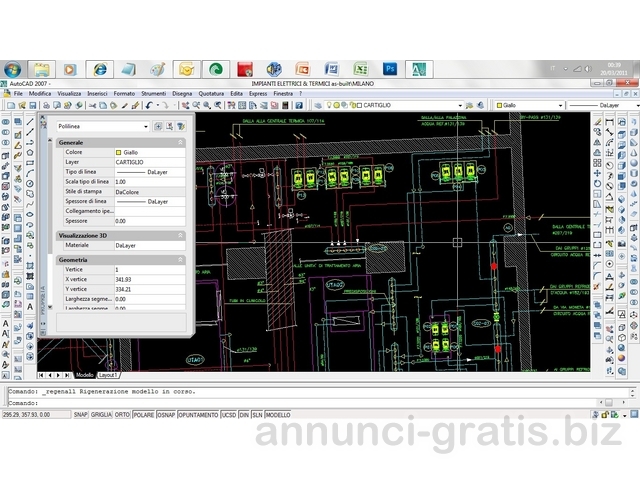Open the Layer Properties Manager
Image resolution: width=640 pixels, height=480 pixels.
[318, 105]
